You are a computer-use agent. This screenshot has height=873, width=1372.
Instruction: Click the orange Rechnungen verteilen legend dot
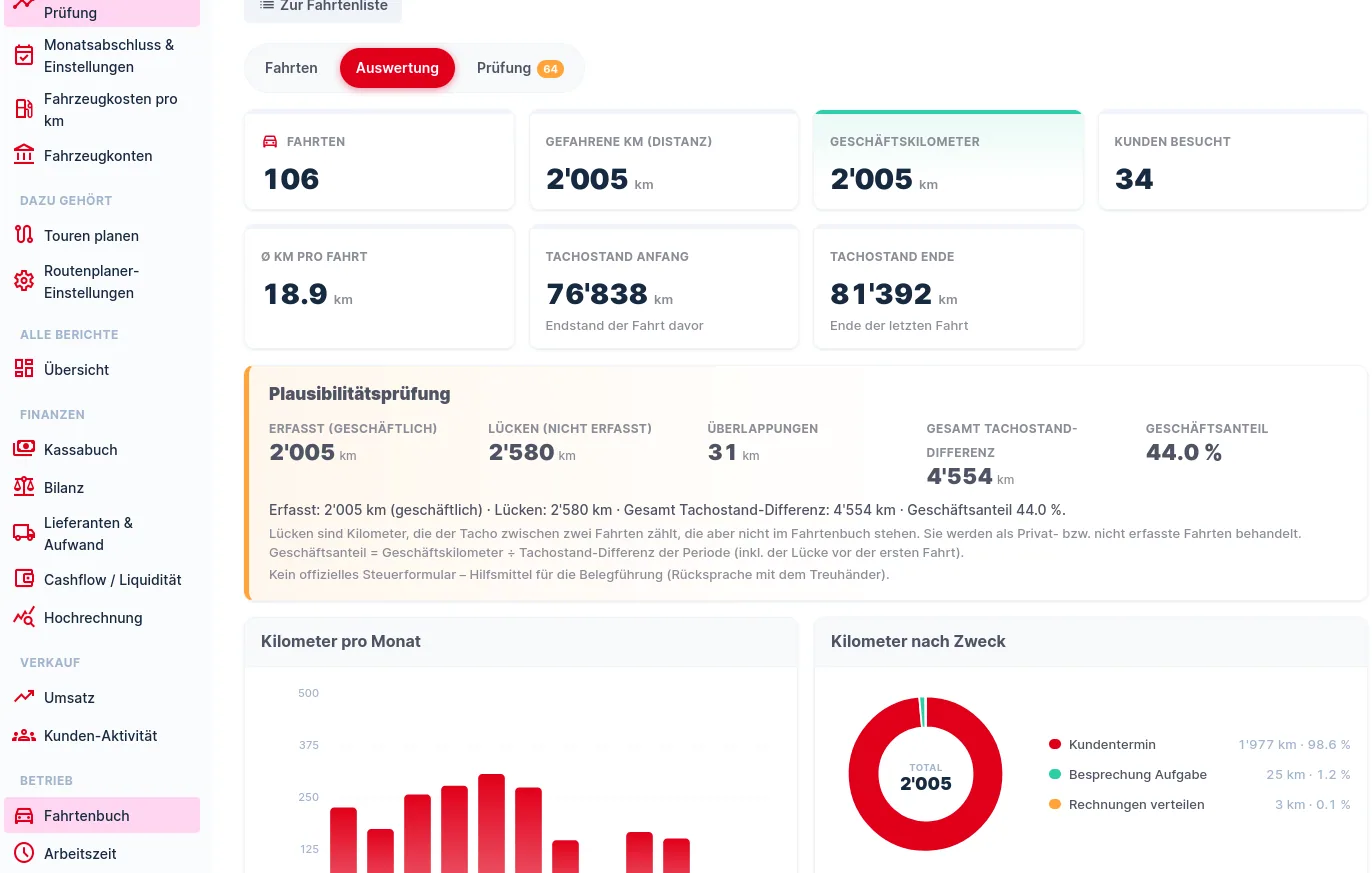point(1054,804)
